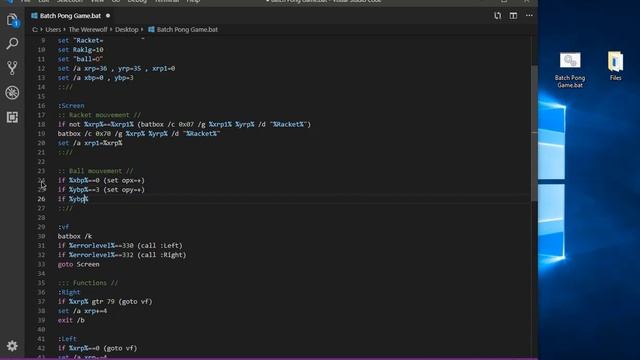This screenshot has width=640, height=360.
Task: Open the Source Control view
Action: [12, 68]
